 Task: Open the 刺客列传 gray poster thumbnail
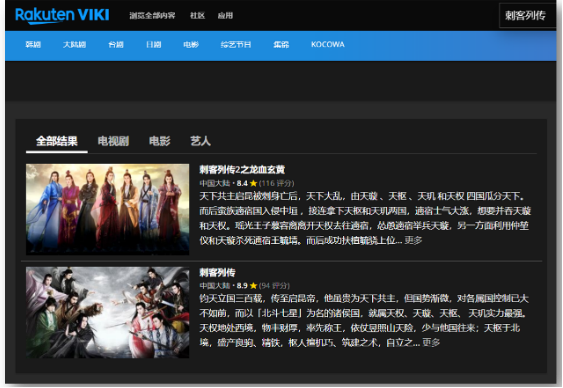(107, 312)
